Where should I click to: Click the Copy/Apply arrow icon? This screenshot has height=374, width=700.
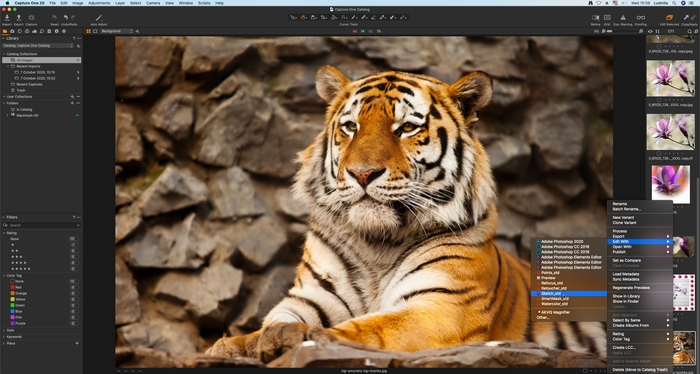pyautogui.click(x=686, y=17)
